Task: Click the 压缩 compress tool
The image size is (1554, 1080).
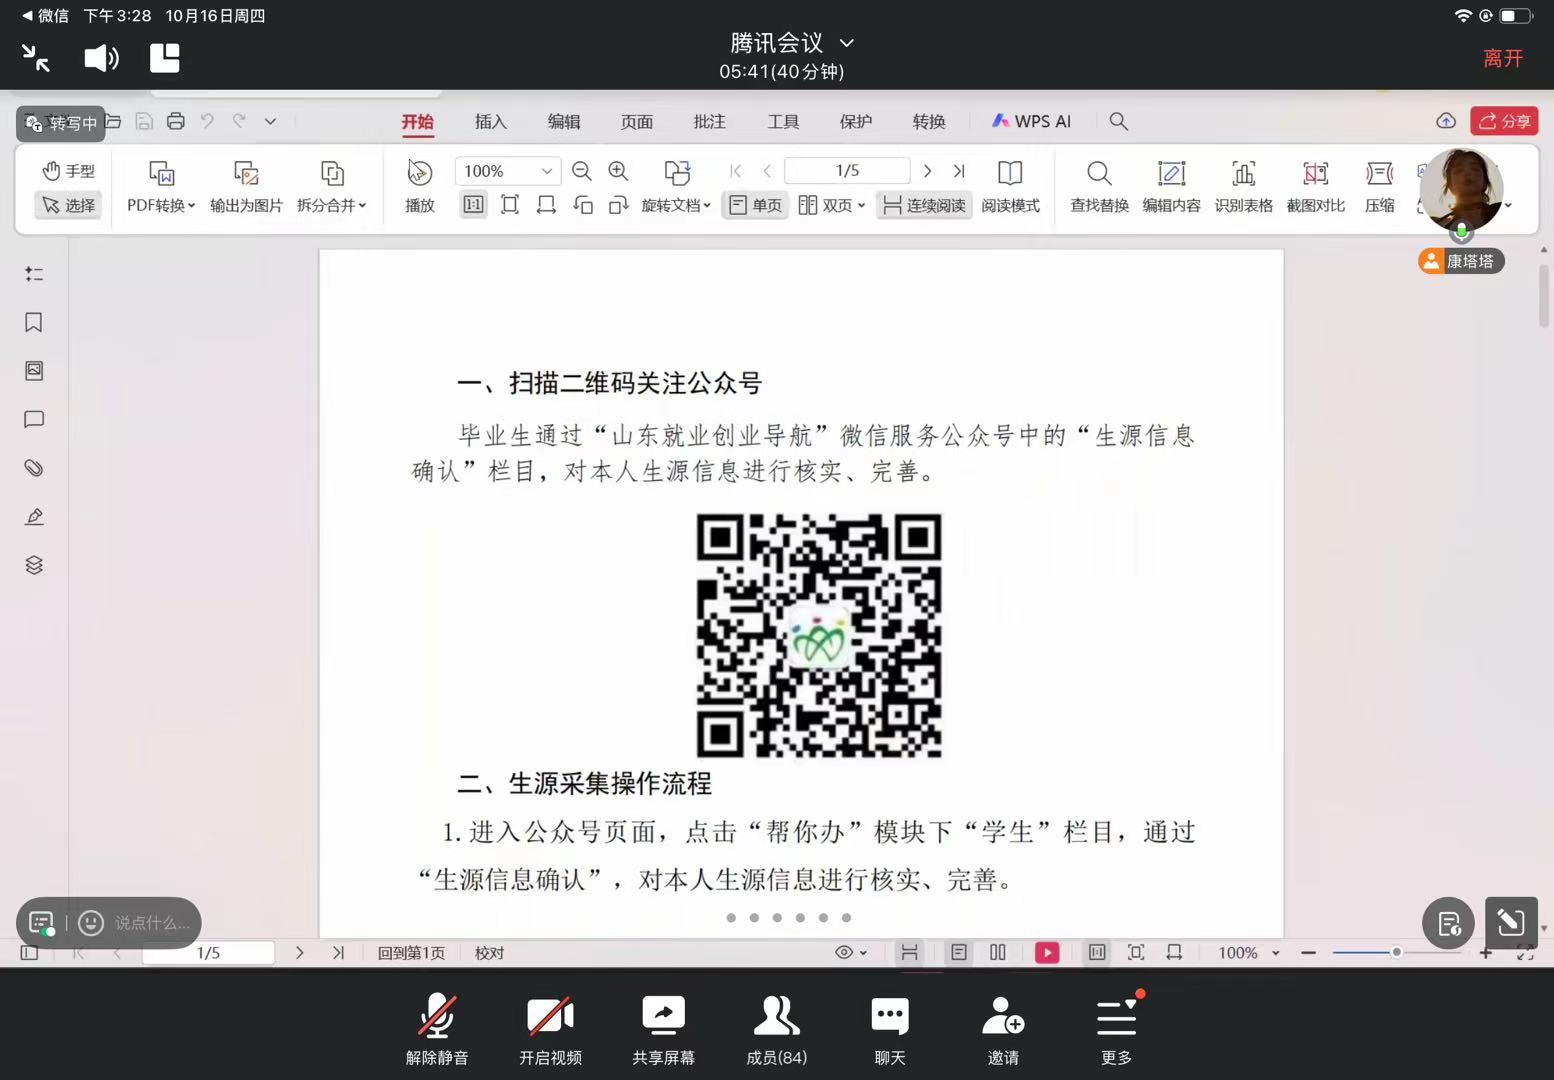Action: (1379, 187)
